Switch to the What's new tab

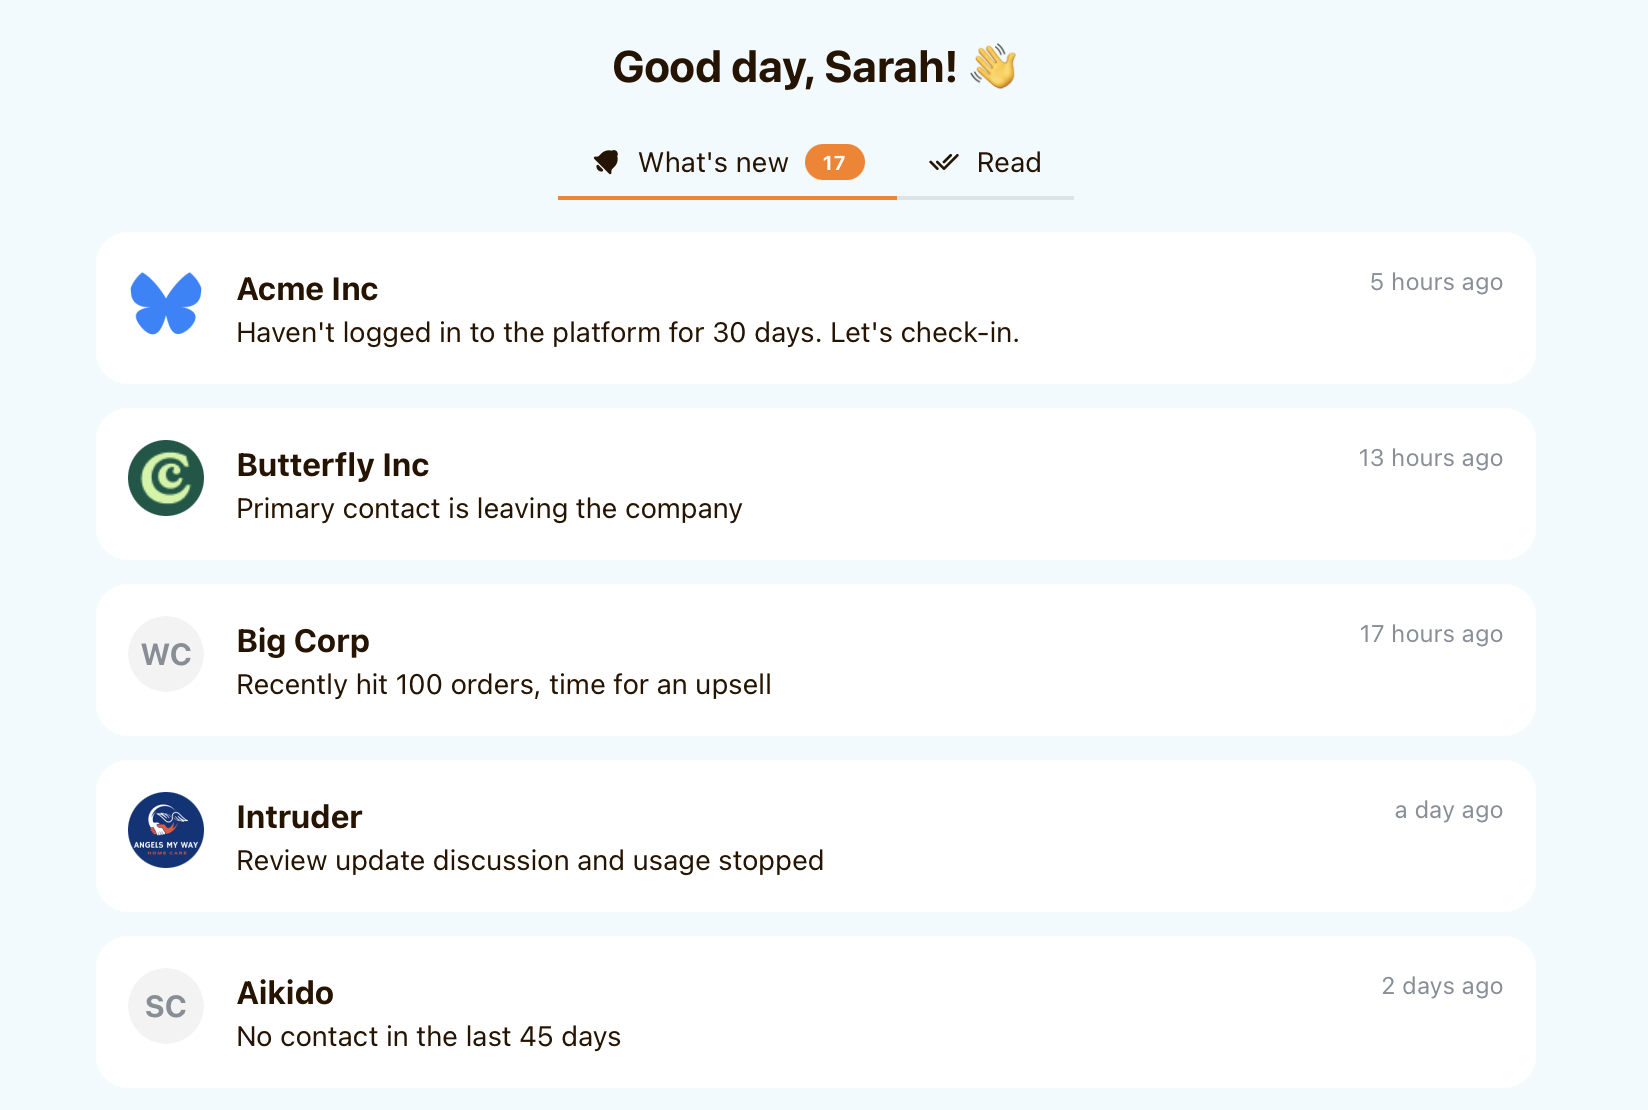(x=713, y=162)
